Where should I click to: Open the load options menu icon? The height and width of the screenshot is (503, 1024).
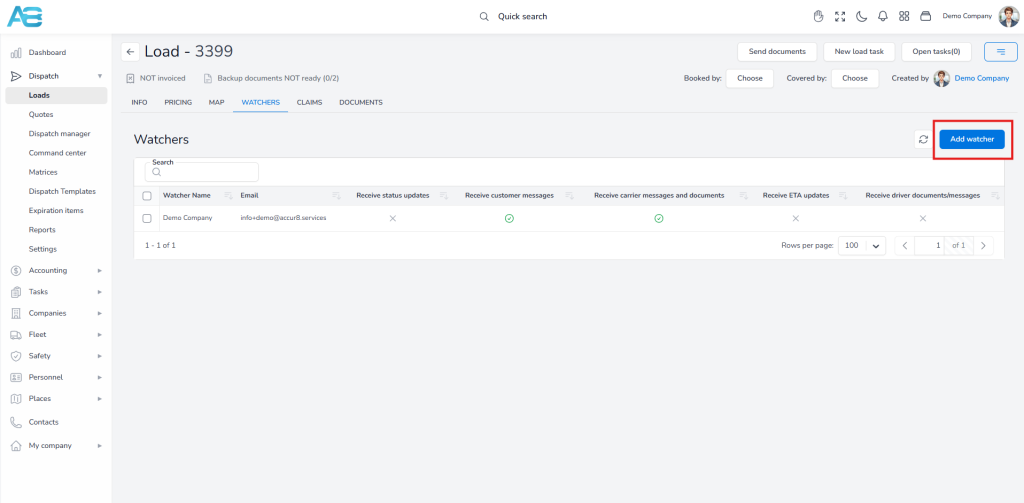[1000, 52]
